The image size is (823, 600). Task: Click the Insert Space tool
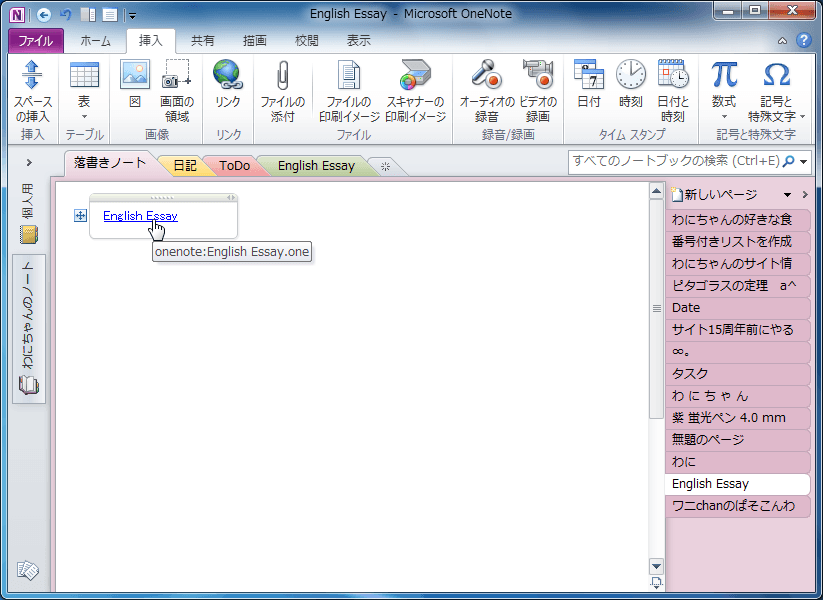coord(33,91)
